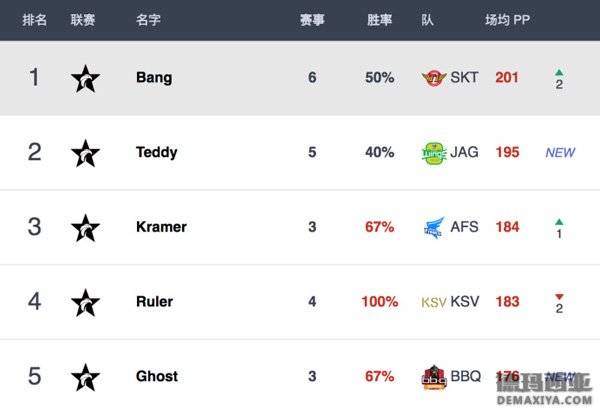Click the NEW badge in Teddy's row

pyautogui.click(x=560, y=153)
